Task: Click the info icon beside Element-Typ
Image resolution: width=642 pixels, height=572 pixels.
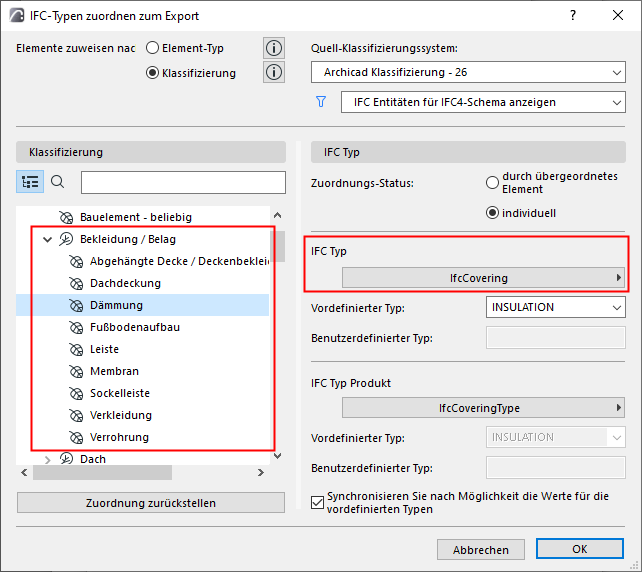Action: tap(274, 48)
